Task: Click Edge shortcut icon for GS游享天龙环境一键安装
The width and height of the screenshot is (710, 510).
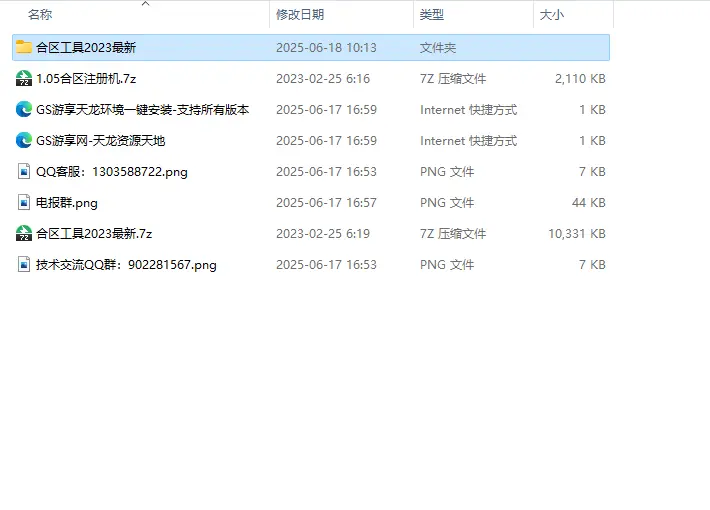Action: (23, 109)
